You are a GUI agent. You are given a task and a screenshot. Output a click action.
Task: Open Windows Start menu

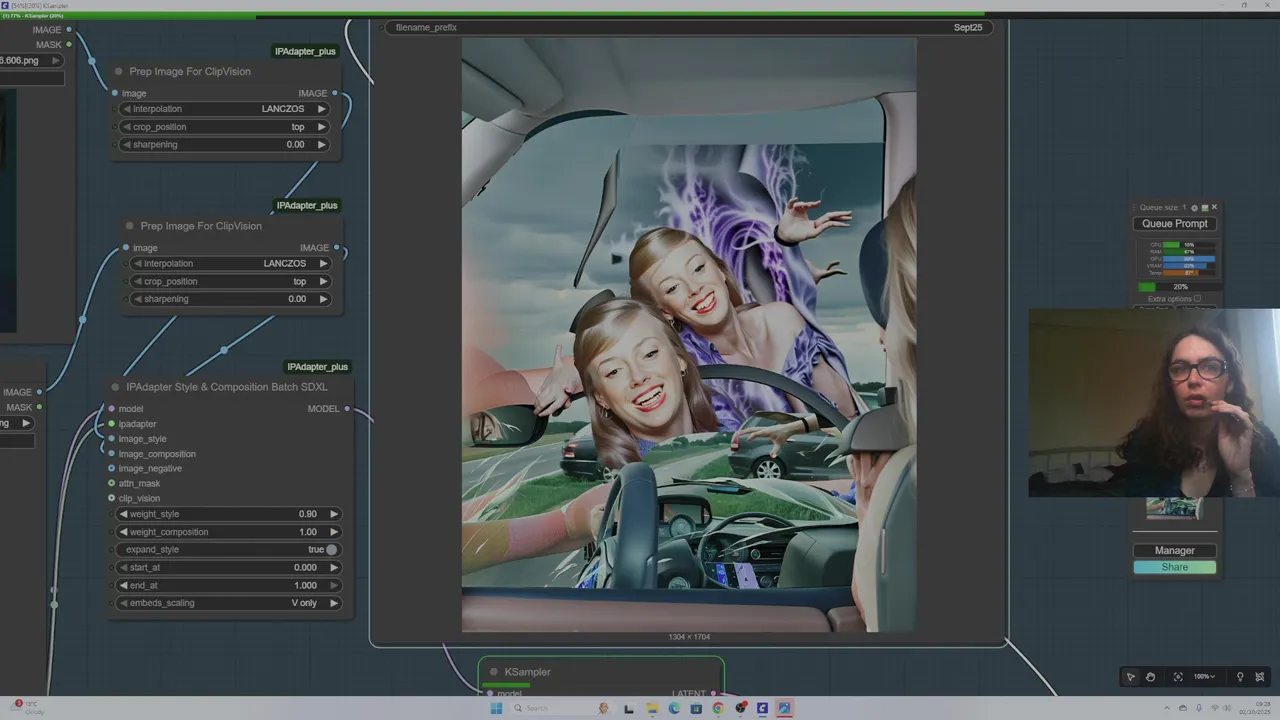[496, 708]
